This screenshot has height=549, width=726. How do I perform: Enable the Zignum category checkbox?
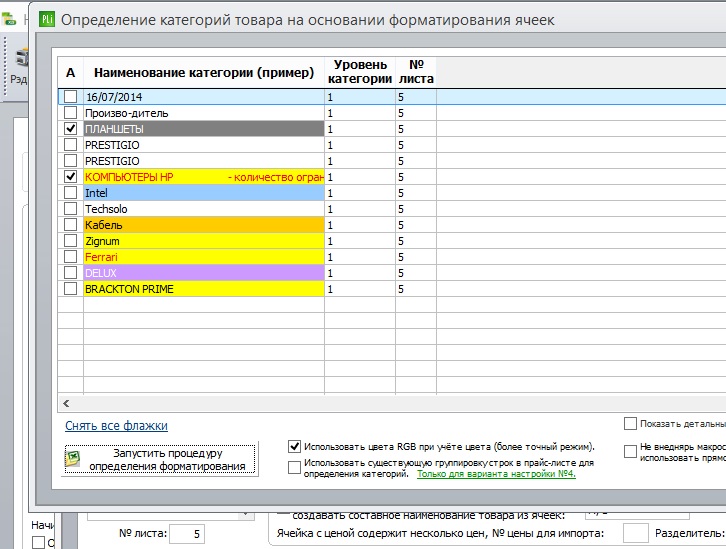pyautogui.click(x=70, y=241)
